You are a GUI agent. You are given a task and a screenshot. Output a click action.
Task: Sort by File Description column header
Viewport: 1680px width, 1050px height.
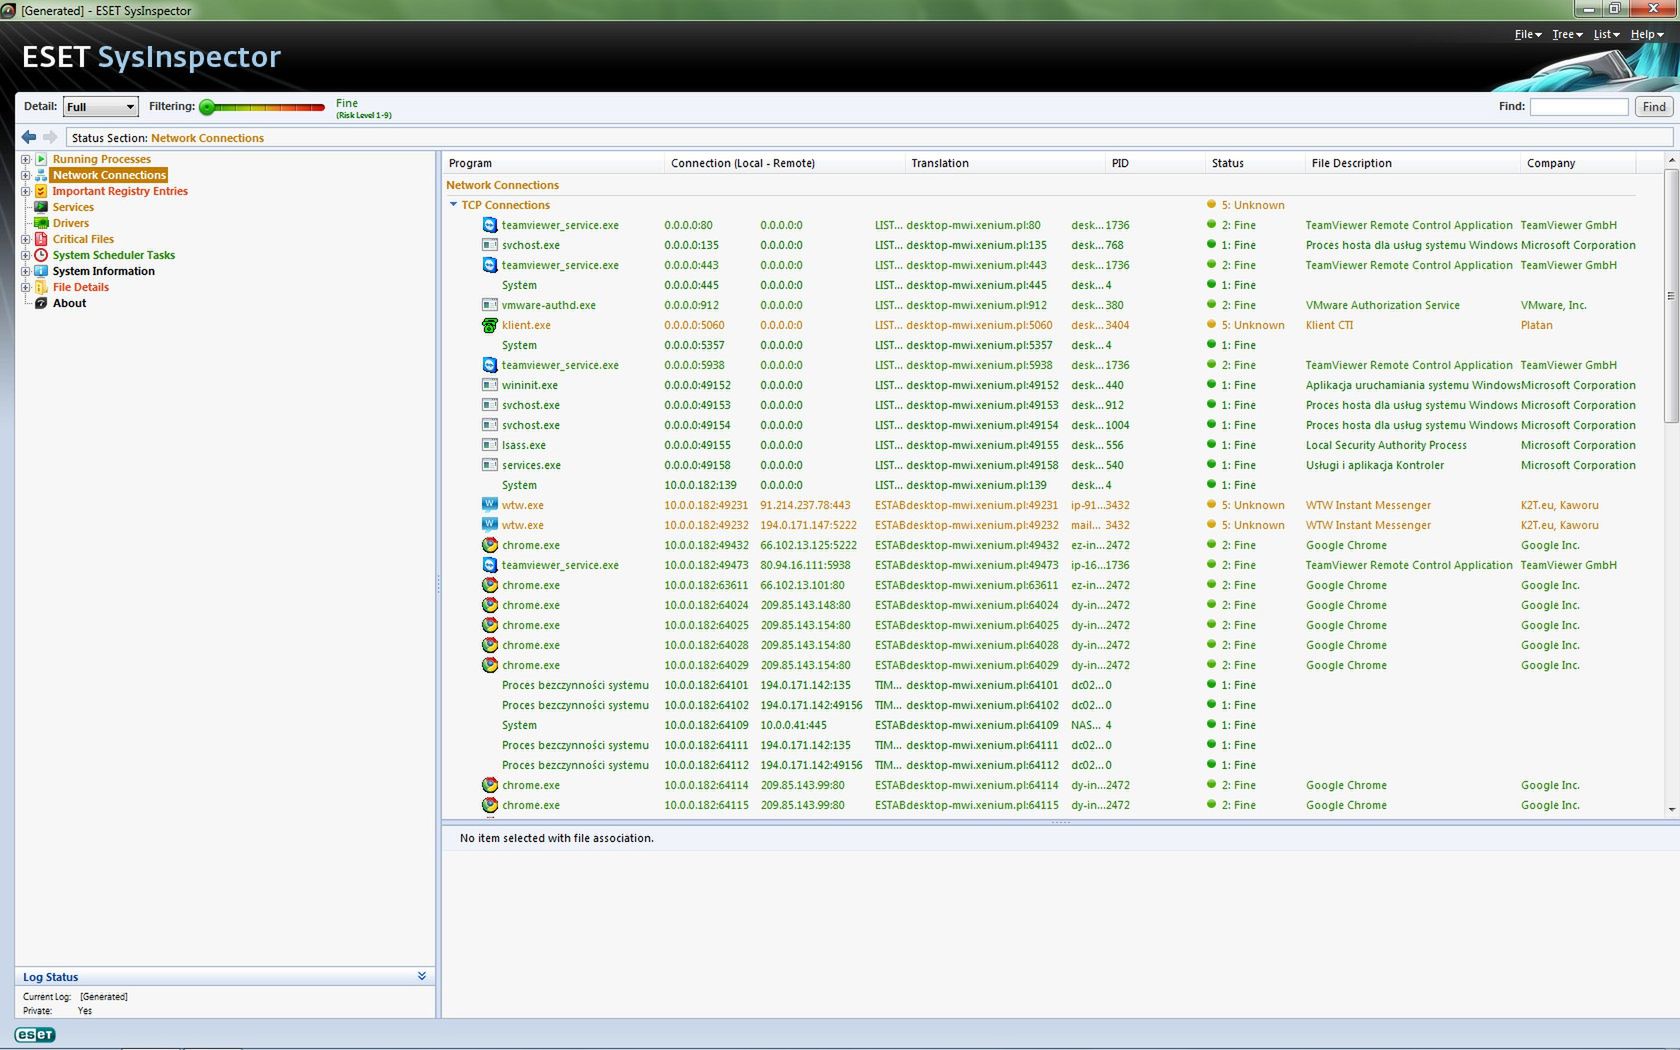[x=1413, y=163]
